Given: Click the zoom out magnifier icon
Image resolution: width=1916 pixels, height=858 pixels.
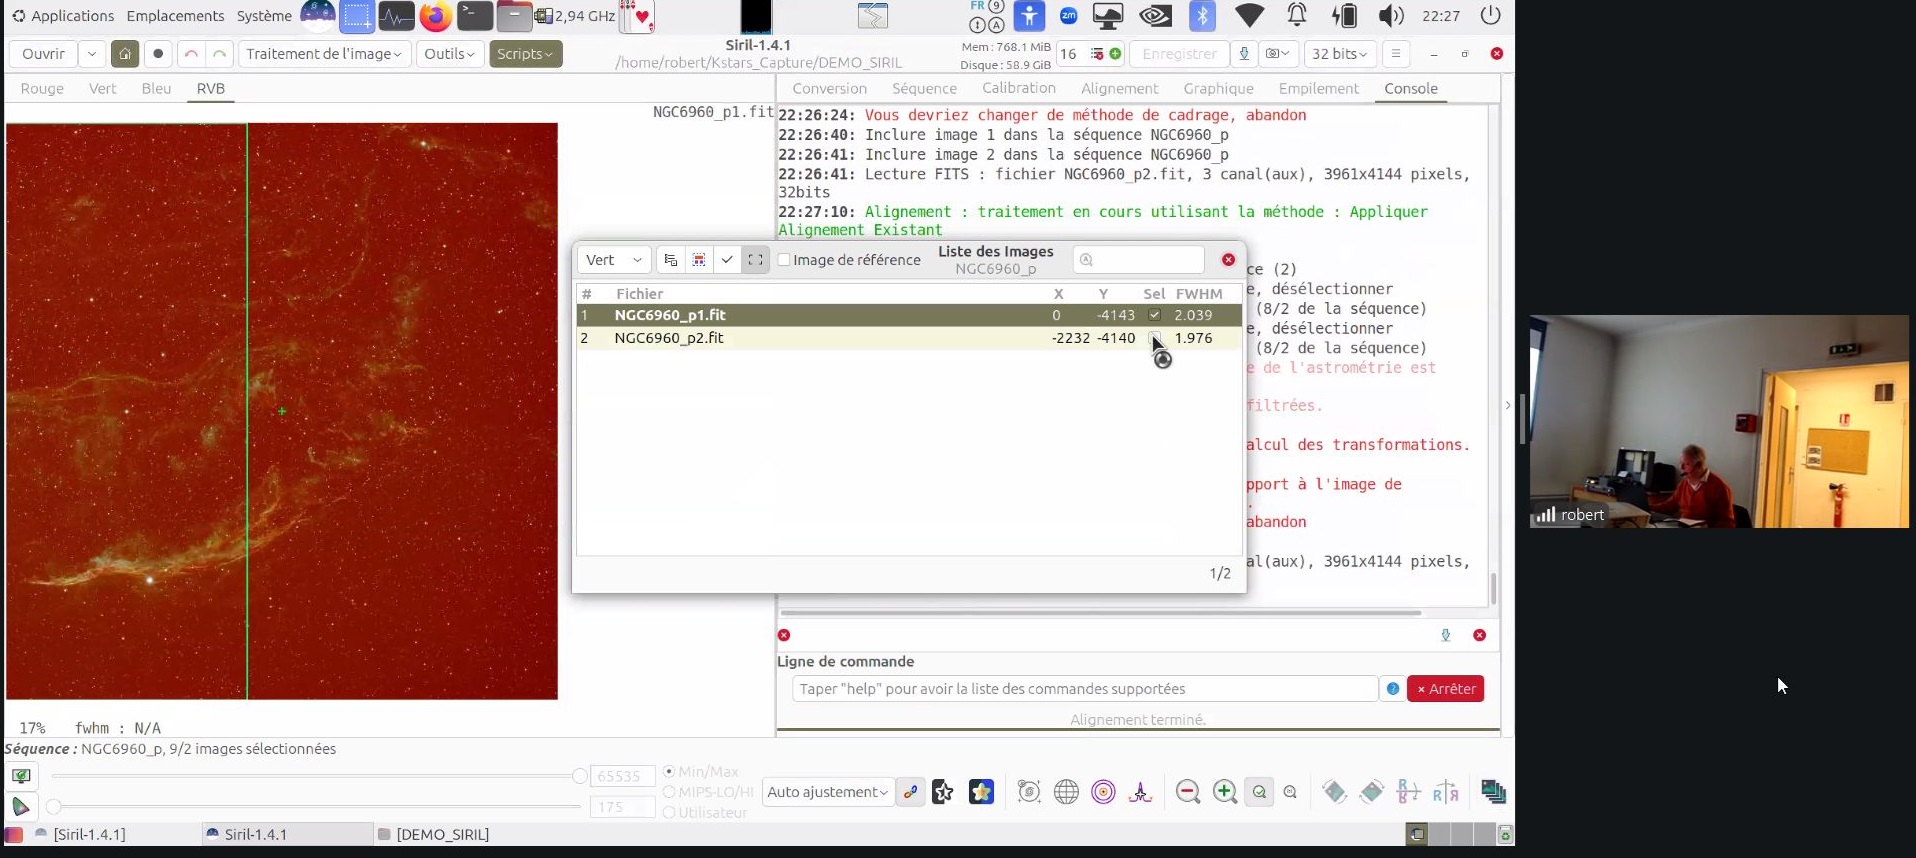Looking at the screenshot, I should (1187, 792).
